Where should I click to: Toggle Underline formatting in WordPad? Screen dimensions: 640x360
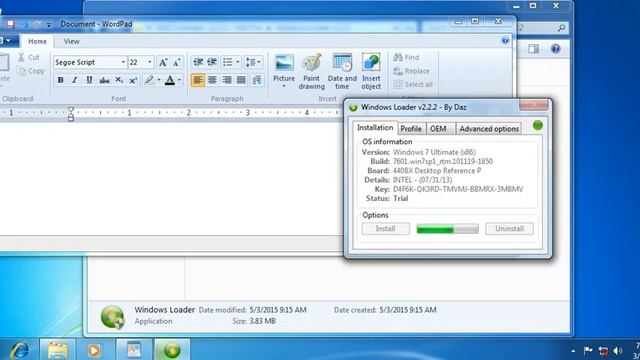point(89,80)
